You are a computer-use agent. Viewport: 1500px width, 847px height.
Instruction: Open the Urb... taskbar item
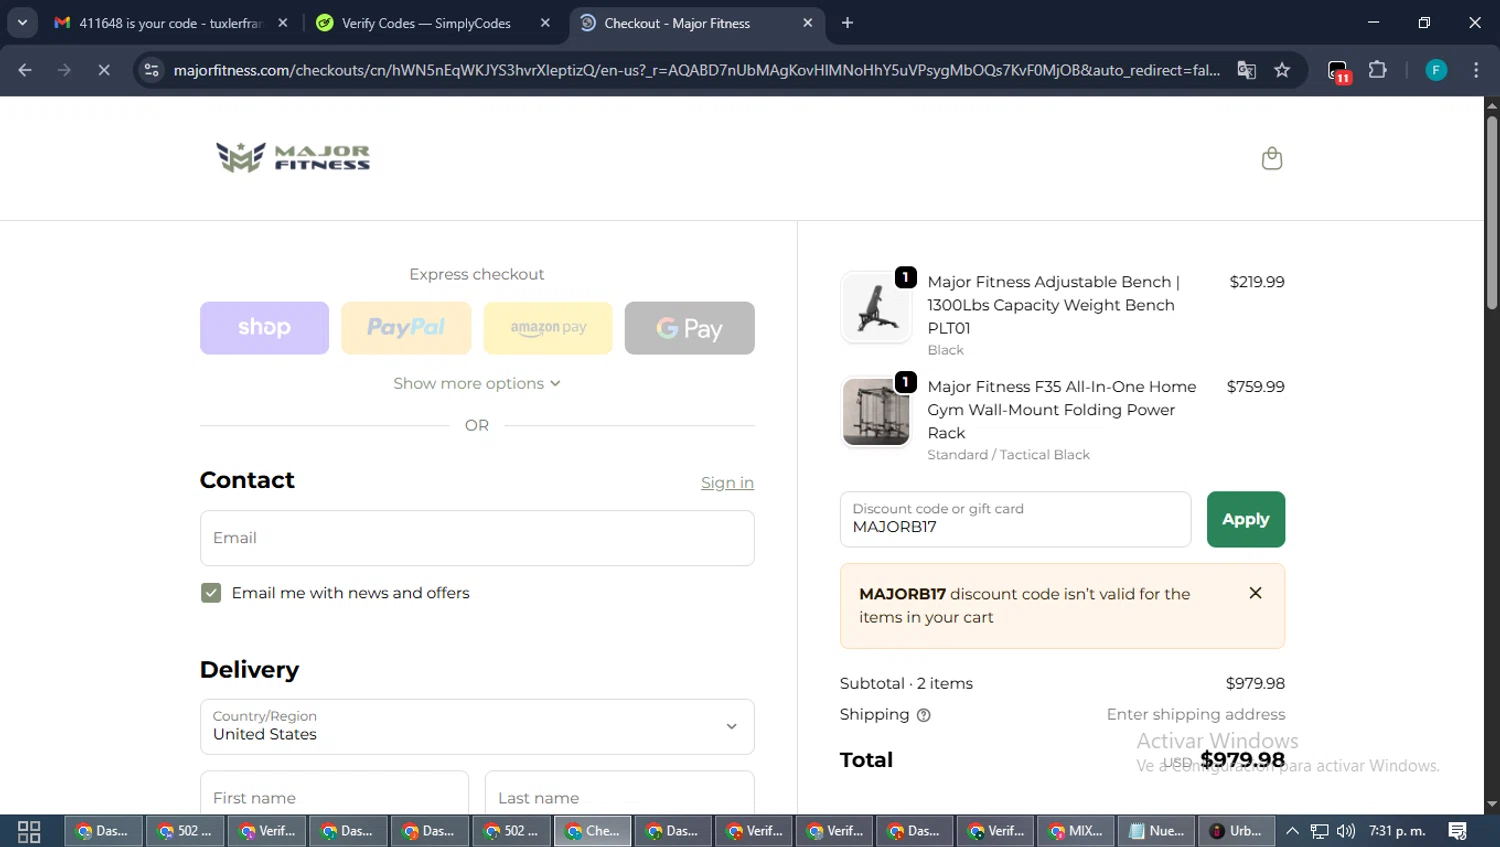[x=1236, y=831]
